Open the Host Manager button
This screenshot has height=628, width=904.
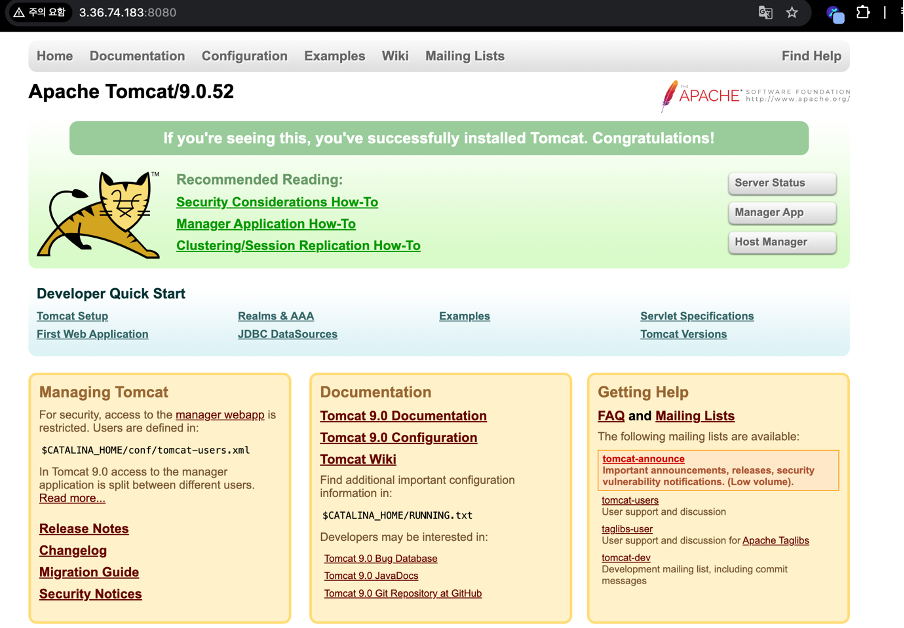point(782,242)
